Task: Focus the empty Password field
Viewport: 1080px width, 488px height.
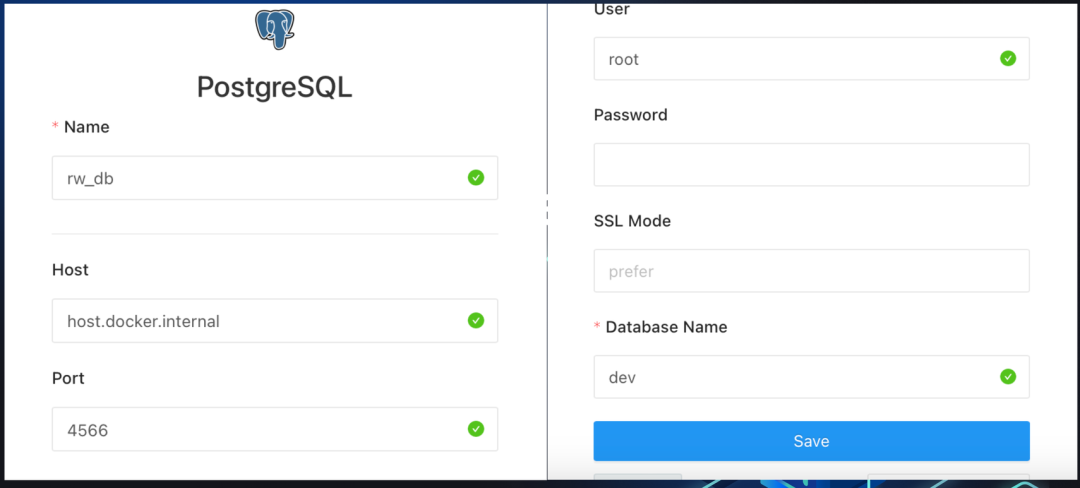Action: (x=811, y=165)
